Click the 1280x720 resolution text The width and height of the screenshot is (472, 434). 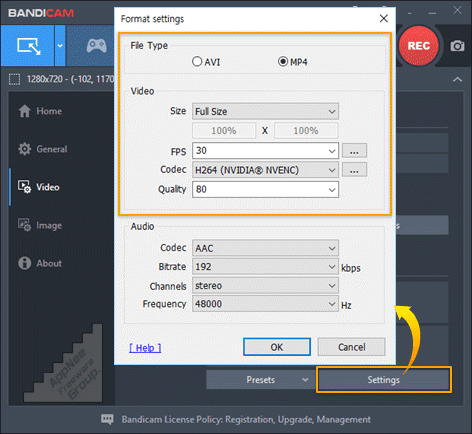(x=44, y=79)
